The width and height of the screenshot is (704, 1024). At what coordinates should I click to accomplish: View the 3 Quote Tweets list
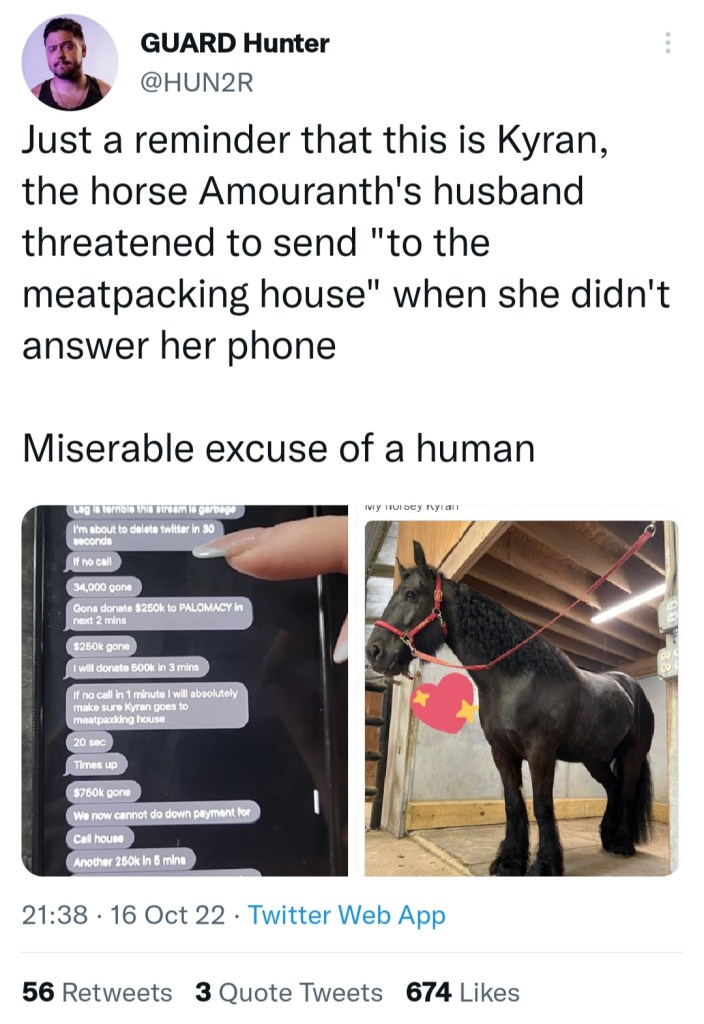tap(289, 993)
